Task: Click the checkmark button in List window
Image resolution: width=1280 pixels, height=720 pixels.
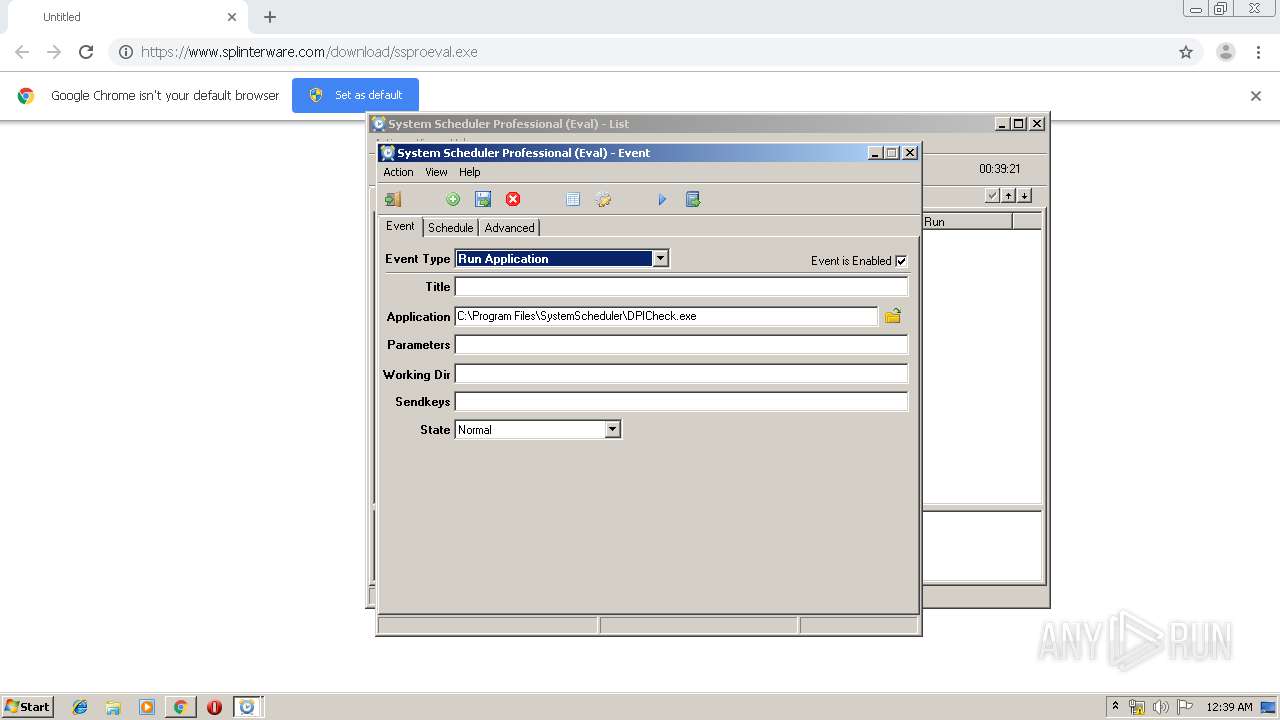Action: [992, 195]
